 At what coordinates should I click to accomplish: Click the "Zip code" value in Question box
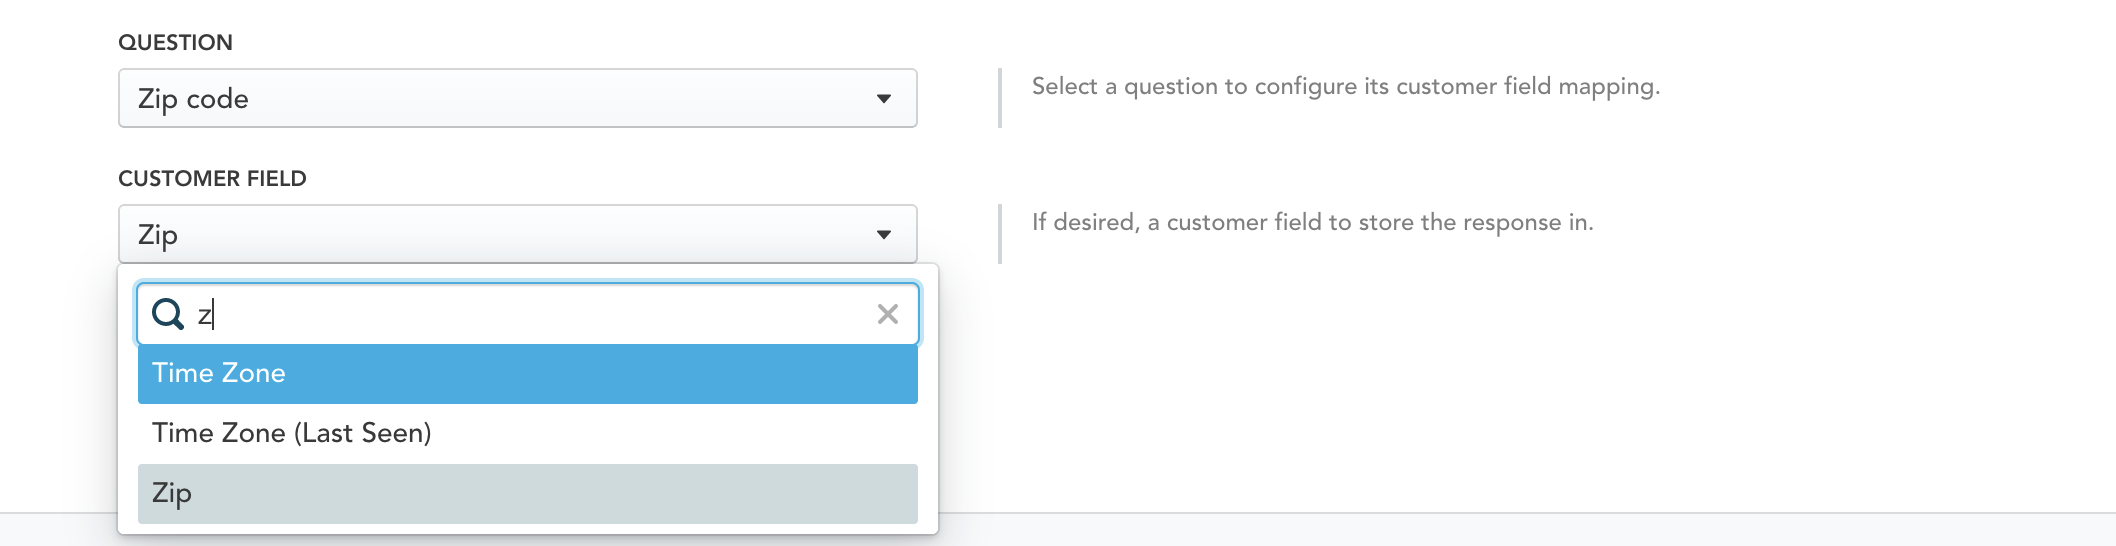[x=193, y=99]
